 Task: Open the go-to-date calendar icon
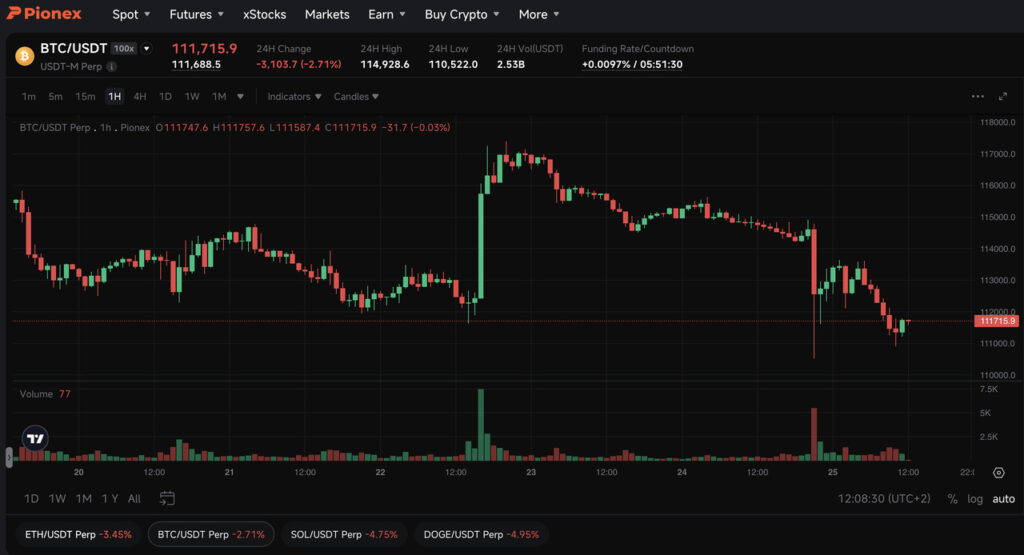pyautogui.click(x=167, y=499)
